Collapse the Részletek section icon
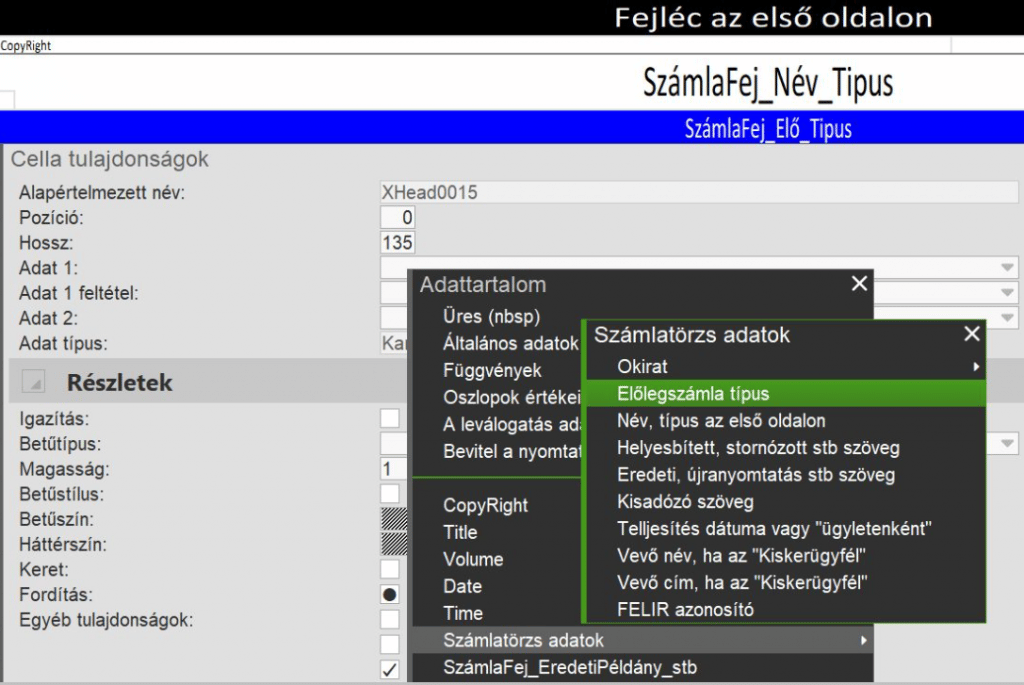 [34, 382]
